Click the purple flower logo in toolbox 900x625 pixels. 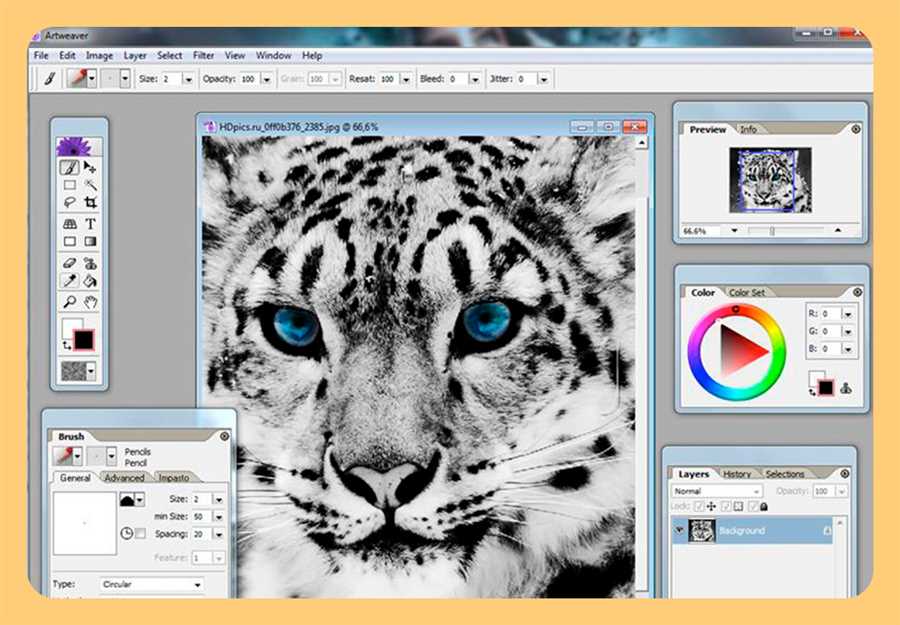(x=74, y=147)
